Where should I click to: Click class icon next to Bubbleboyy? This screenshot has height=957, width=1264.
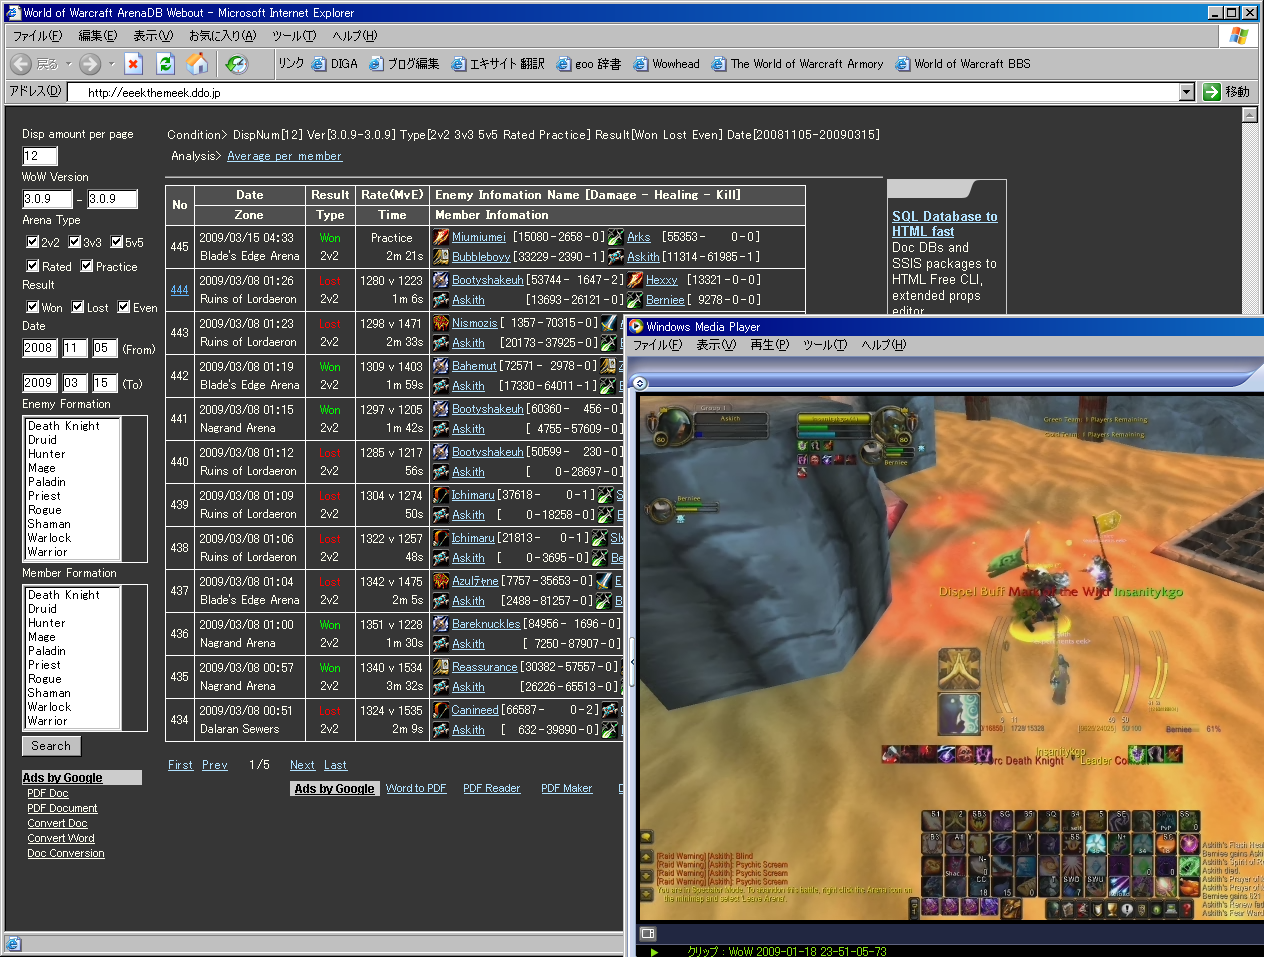click(441, 256)
